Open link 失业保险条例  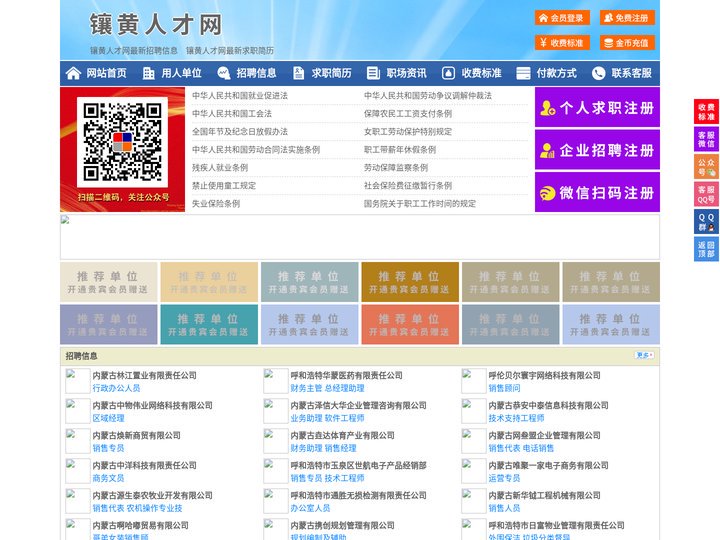(216, 203)
